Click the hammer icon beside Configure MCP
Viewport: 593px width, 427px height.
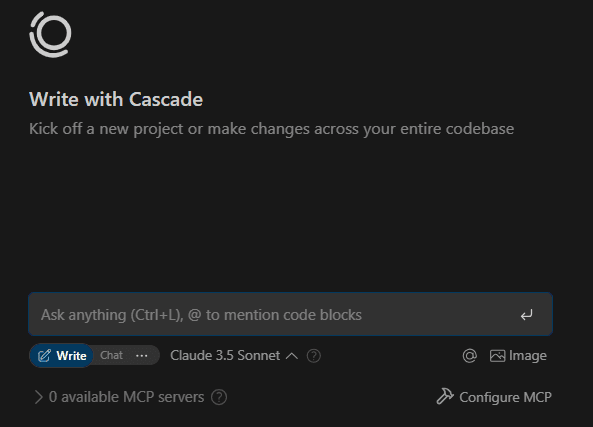point(445,396)
